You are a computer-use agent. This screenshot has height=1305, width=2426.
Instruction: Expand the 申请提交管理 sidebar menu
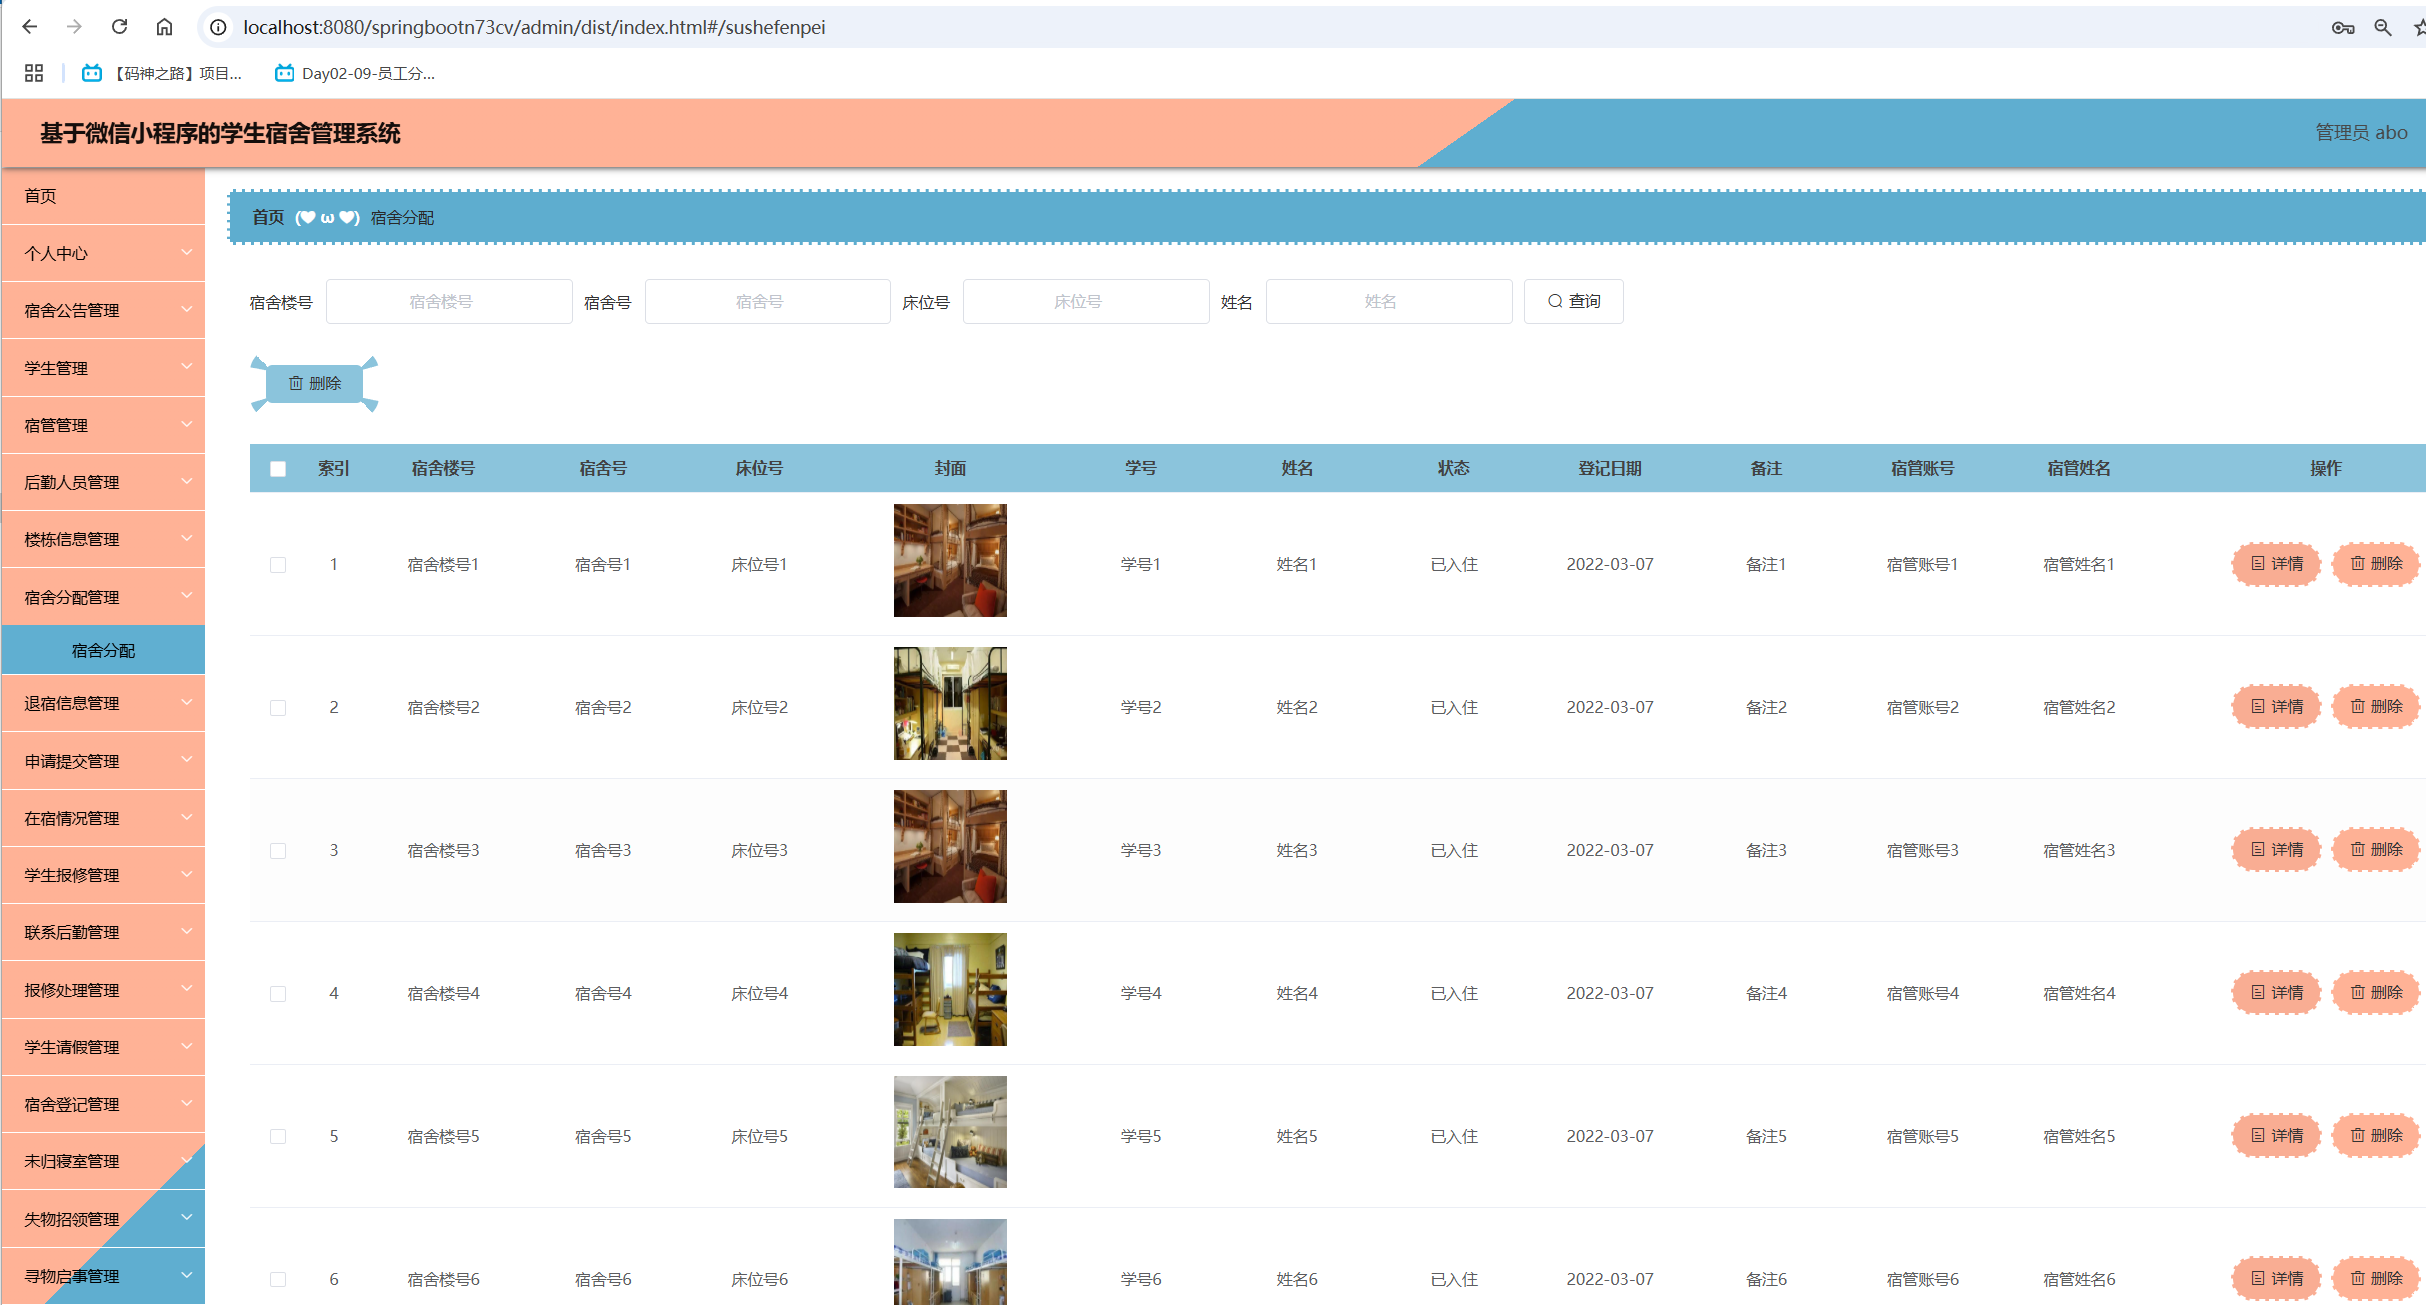tap(103, 761)
